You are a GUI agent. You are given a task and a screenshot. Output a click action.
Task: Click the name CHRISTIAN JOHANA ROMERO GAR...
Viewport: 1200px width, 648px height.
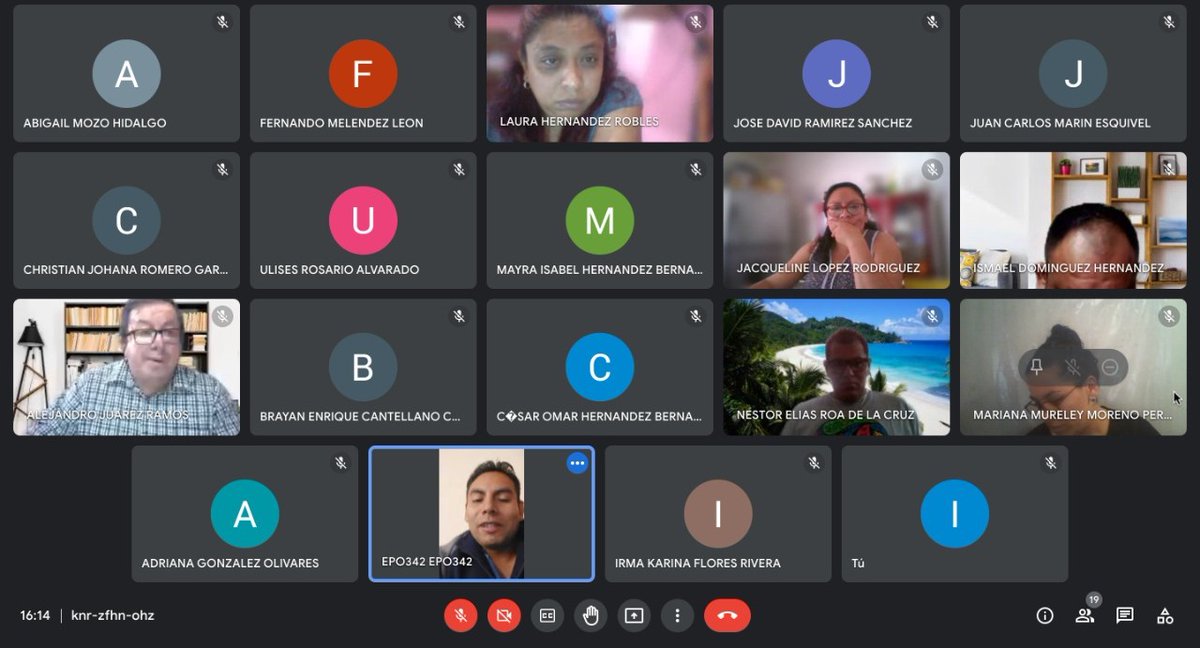click(x=126, y=270)
